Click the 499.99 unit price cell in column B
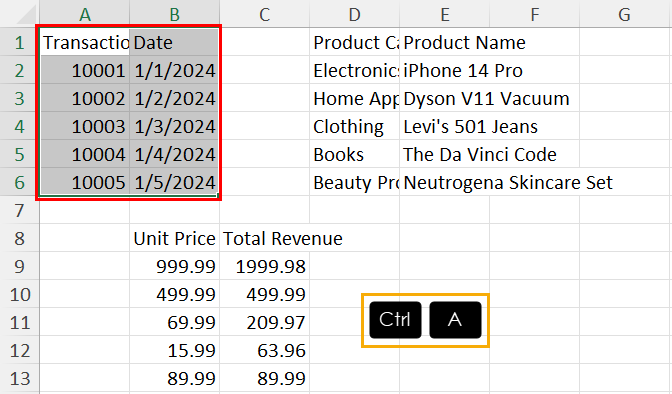Screen dimensions: 672x394 [x=174, y=294]
